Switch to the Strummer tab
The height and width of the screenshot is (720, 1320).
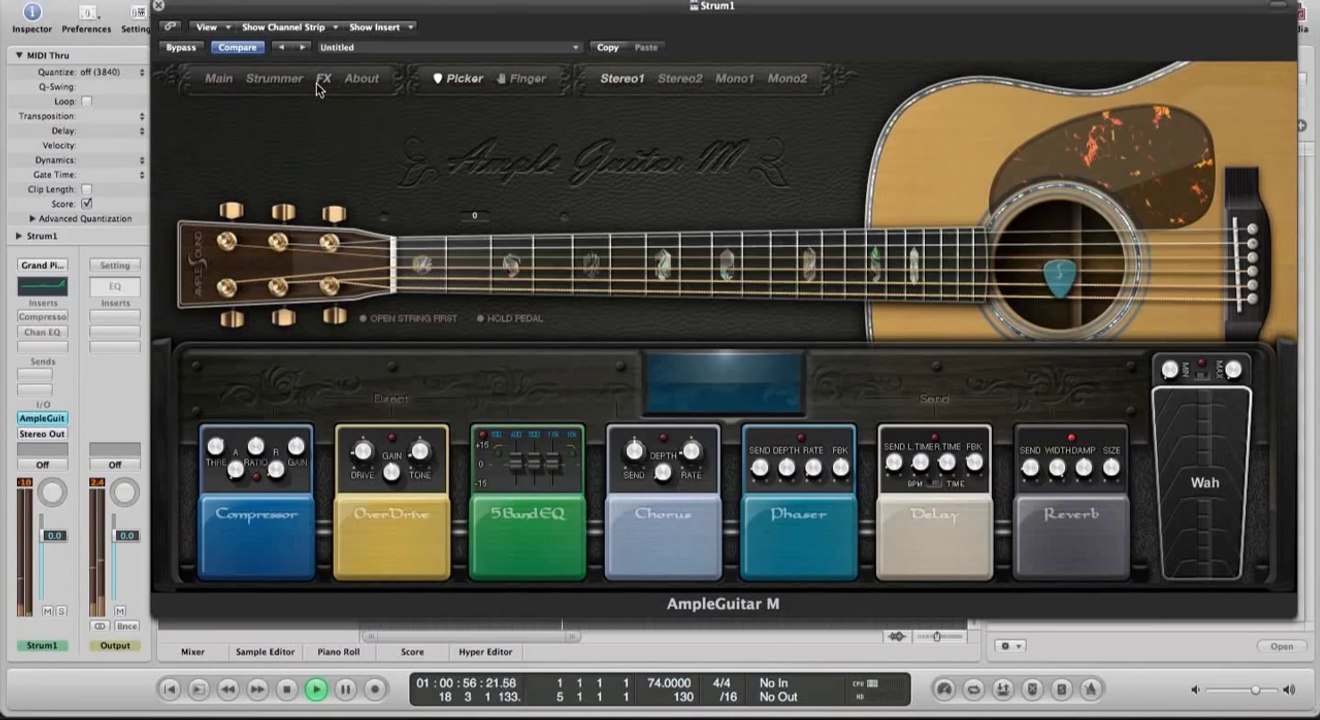274,78
